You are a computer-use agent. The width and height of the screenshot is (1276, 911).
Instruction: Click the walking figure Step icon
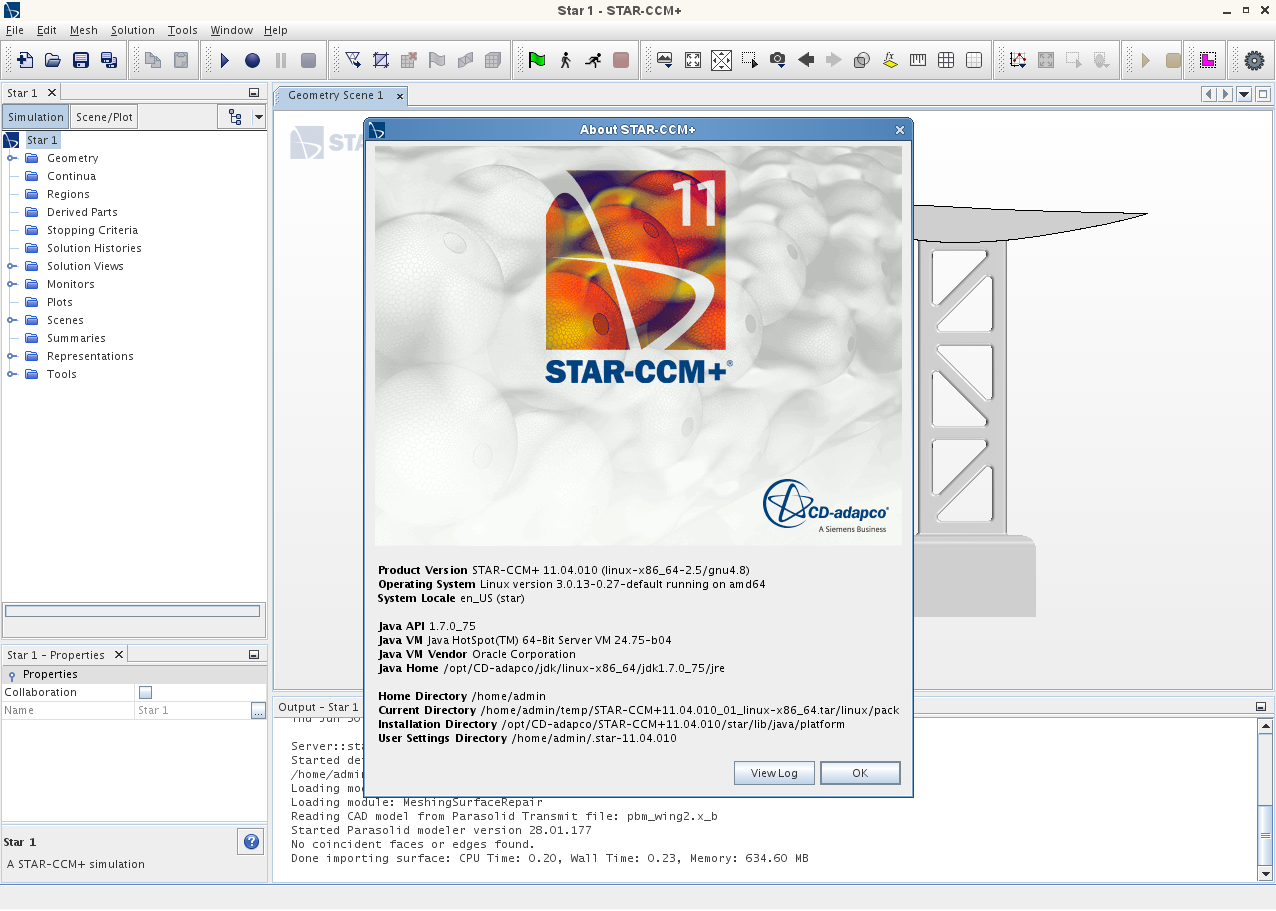[x=565, y=60]
